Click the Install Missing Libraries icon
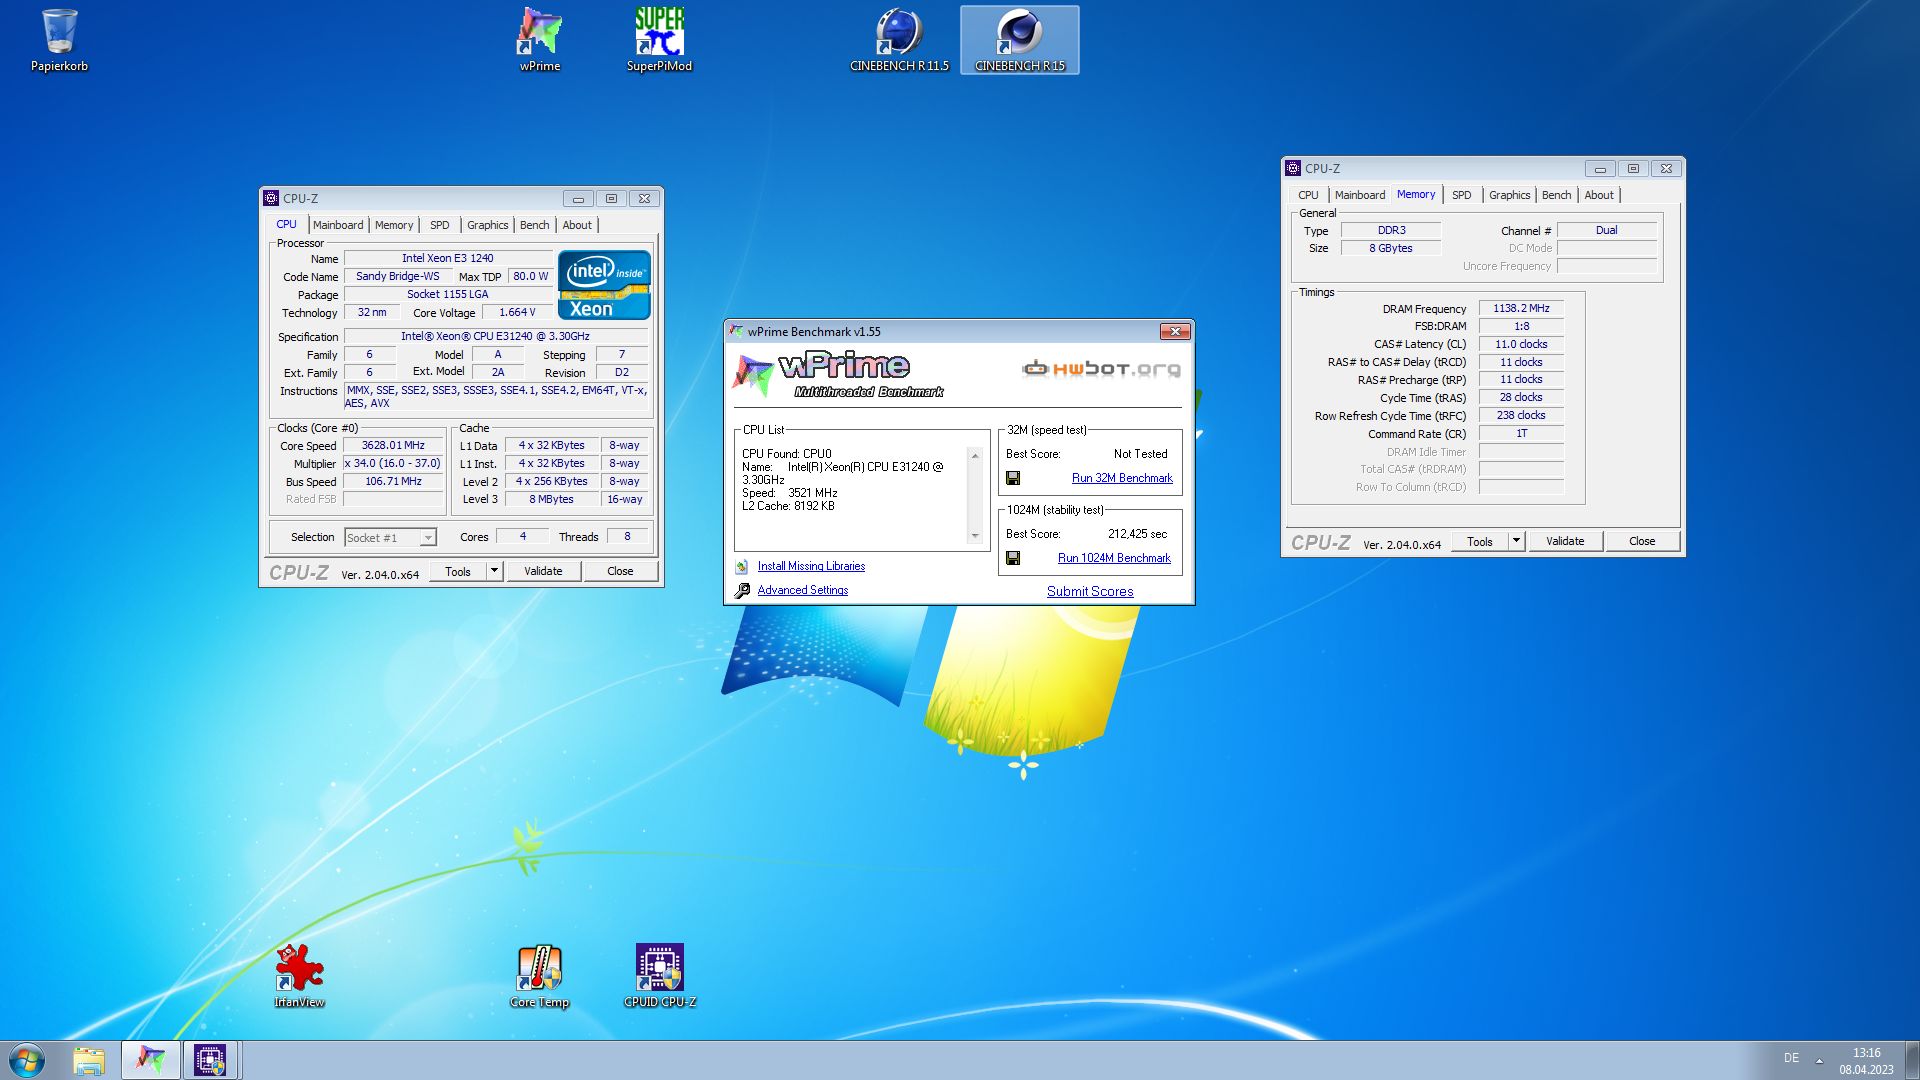Image resolution: width=1920 pixels, height=1080 pixels. [x=742, y=566]
